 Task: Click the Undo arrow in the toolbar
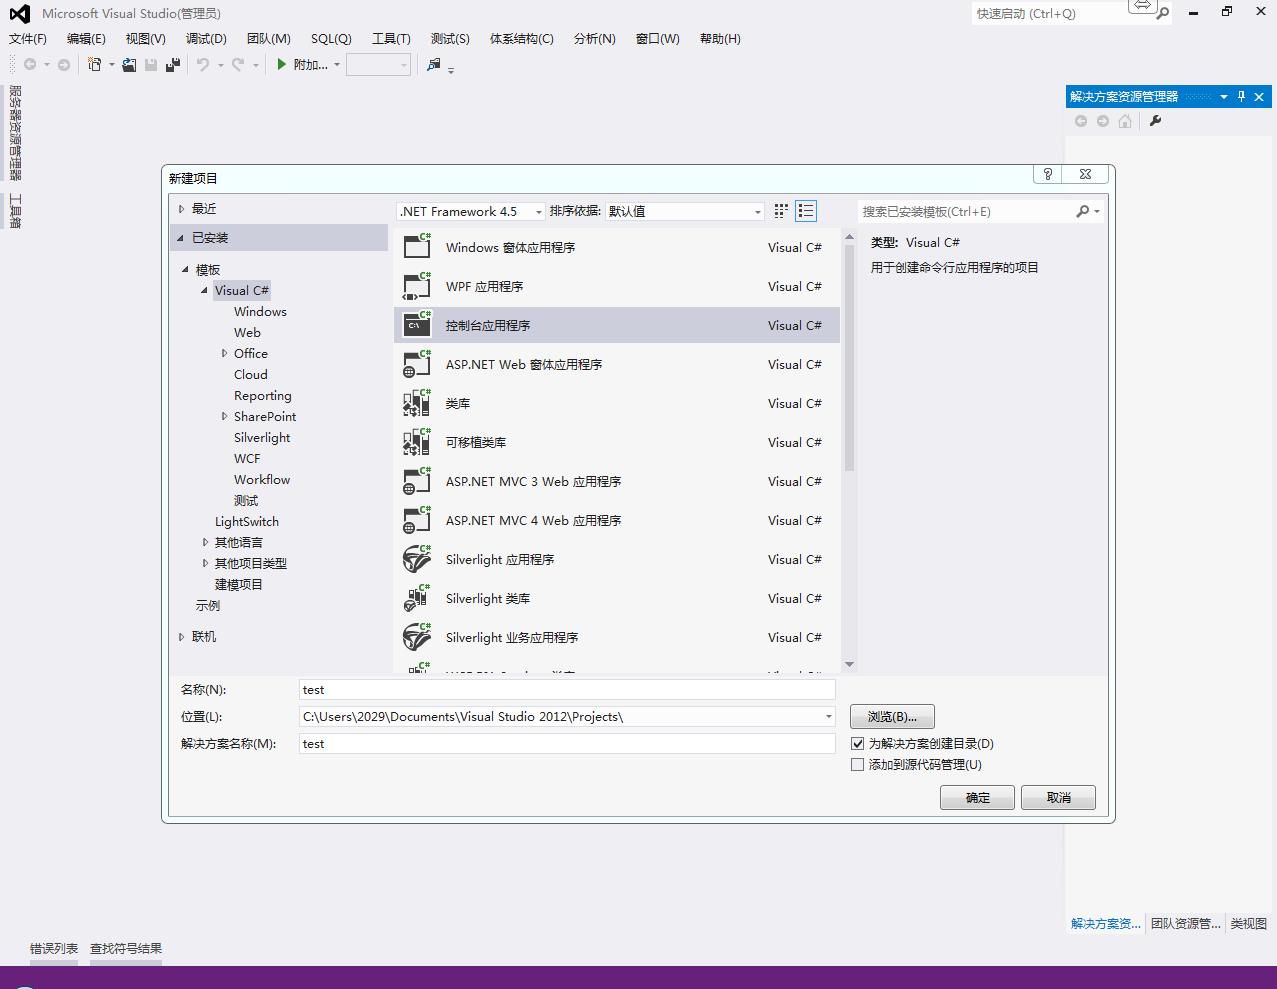pos(203,64)
